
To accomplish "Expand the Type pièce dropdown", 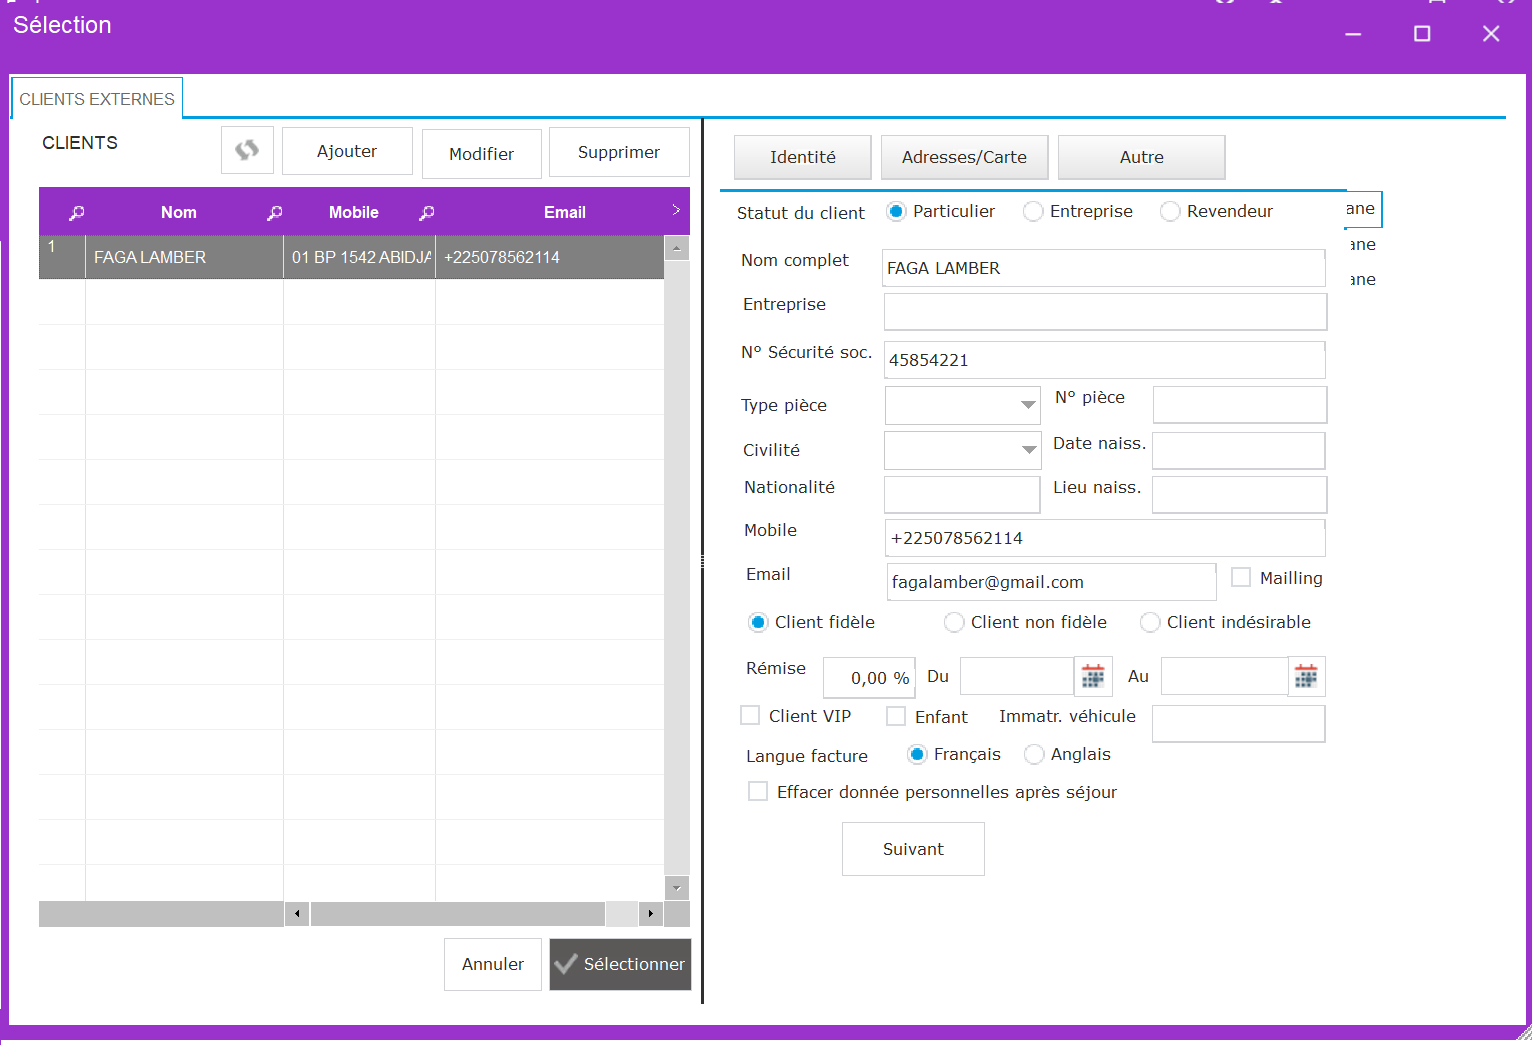I will point(1027,405).
